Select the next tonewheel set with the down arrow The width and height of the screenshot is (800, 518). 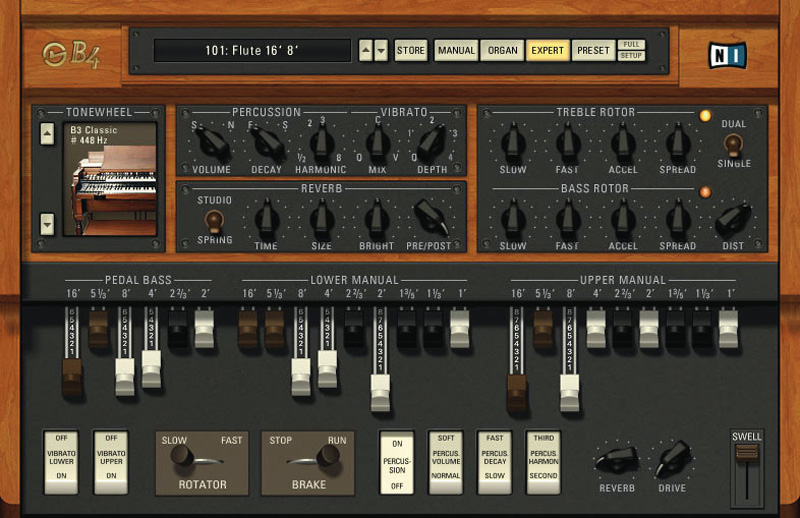click(47, 224)
